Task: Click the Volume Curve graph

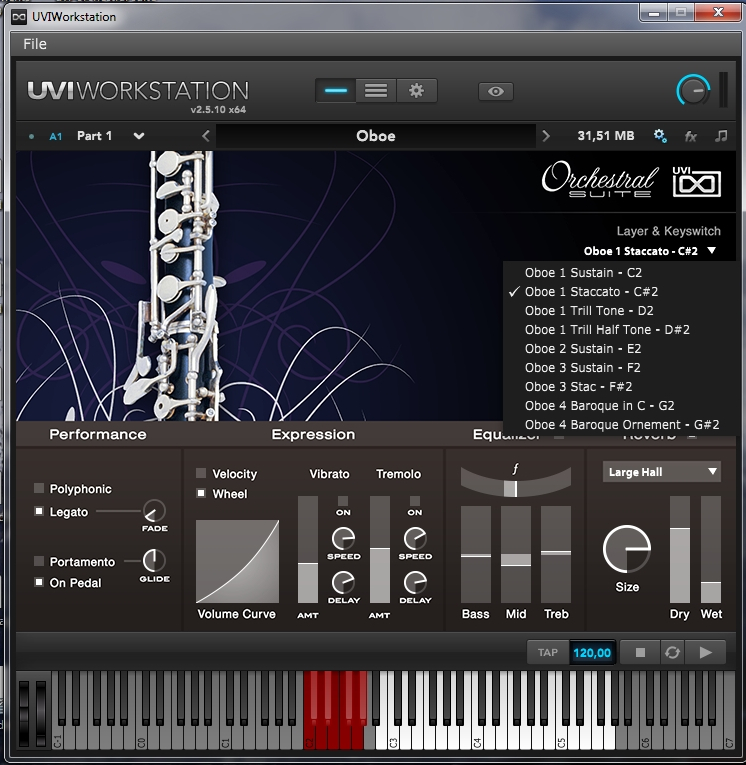Action: 238,561
